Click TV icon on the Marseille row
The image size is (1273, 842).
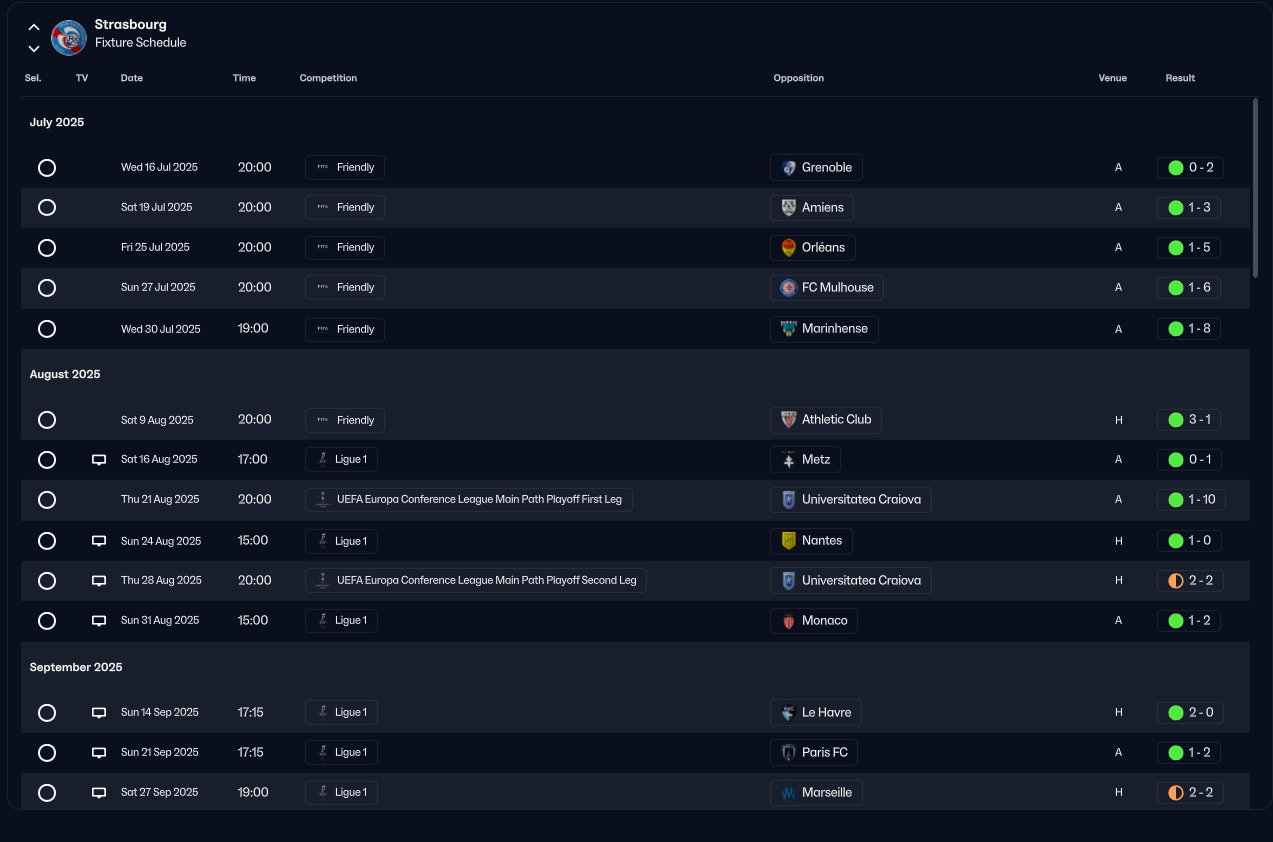coord(99,793)
